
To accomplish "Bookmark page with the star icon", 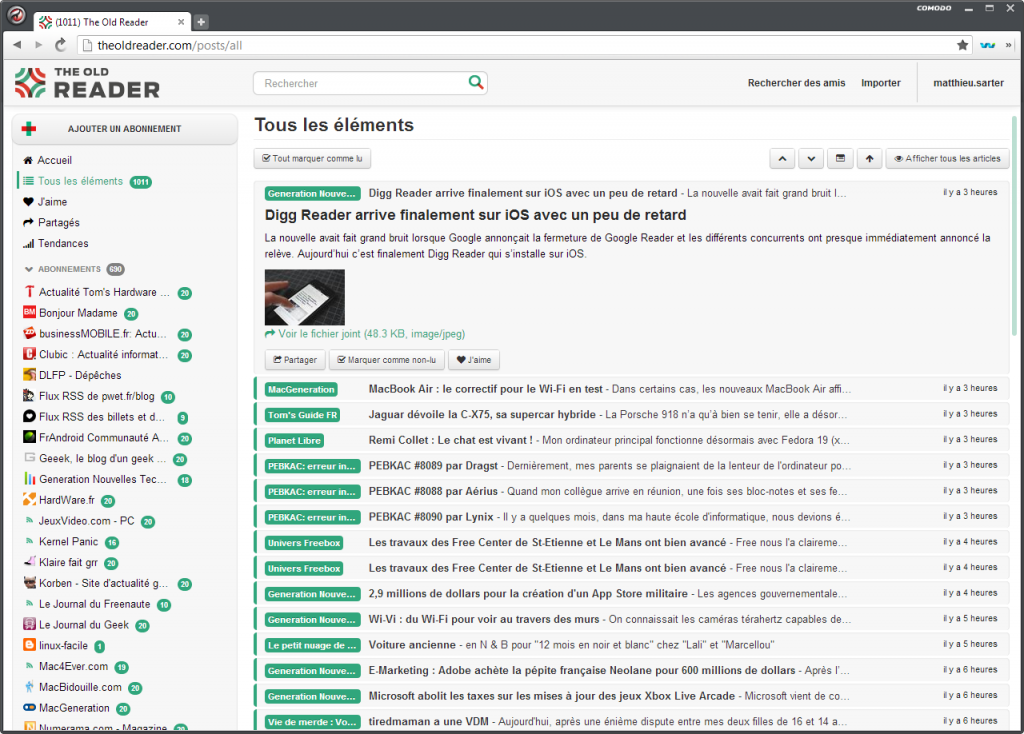I will (x=963, y=45).
